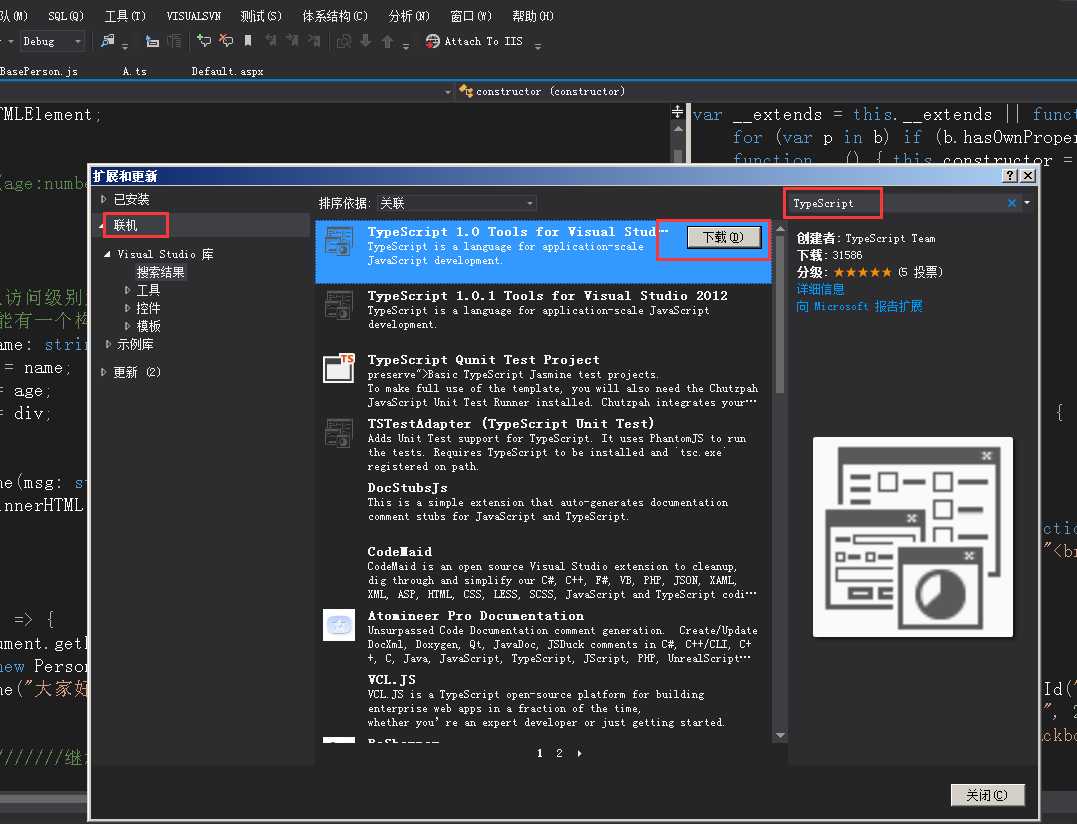Open the 工具(T) menu

(x=125, y=16)
